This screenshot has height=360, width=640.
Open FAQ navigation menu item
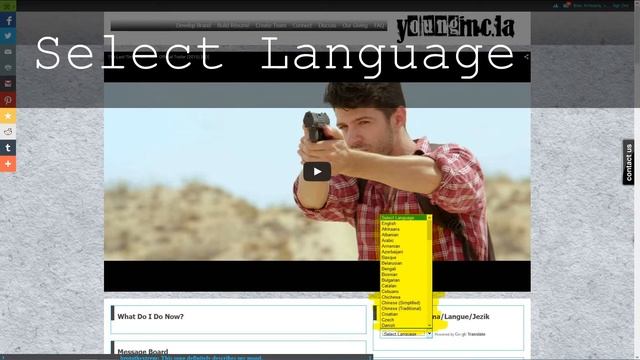379,25
